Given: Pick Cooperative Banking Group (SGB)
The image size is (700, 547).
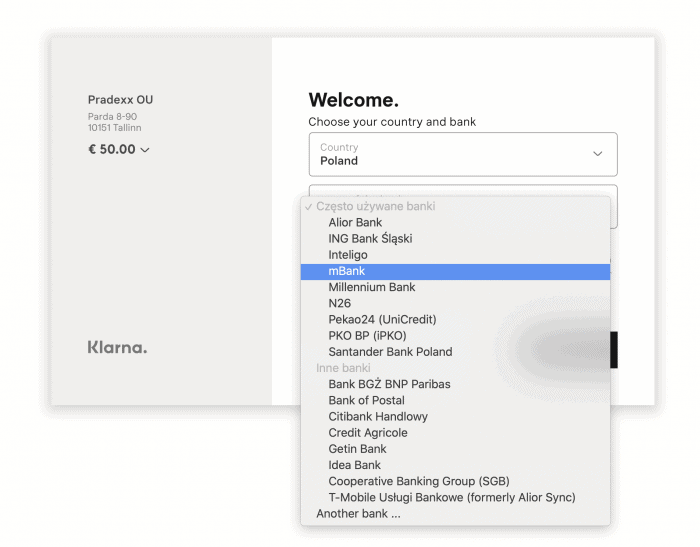Looking at the screenshot, I should tap(455, 481).
